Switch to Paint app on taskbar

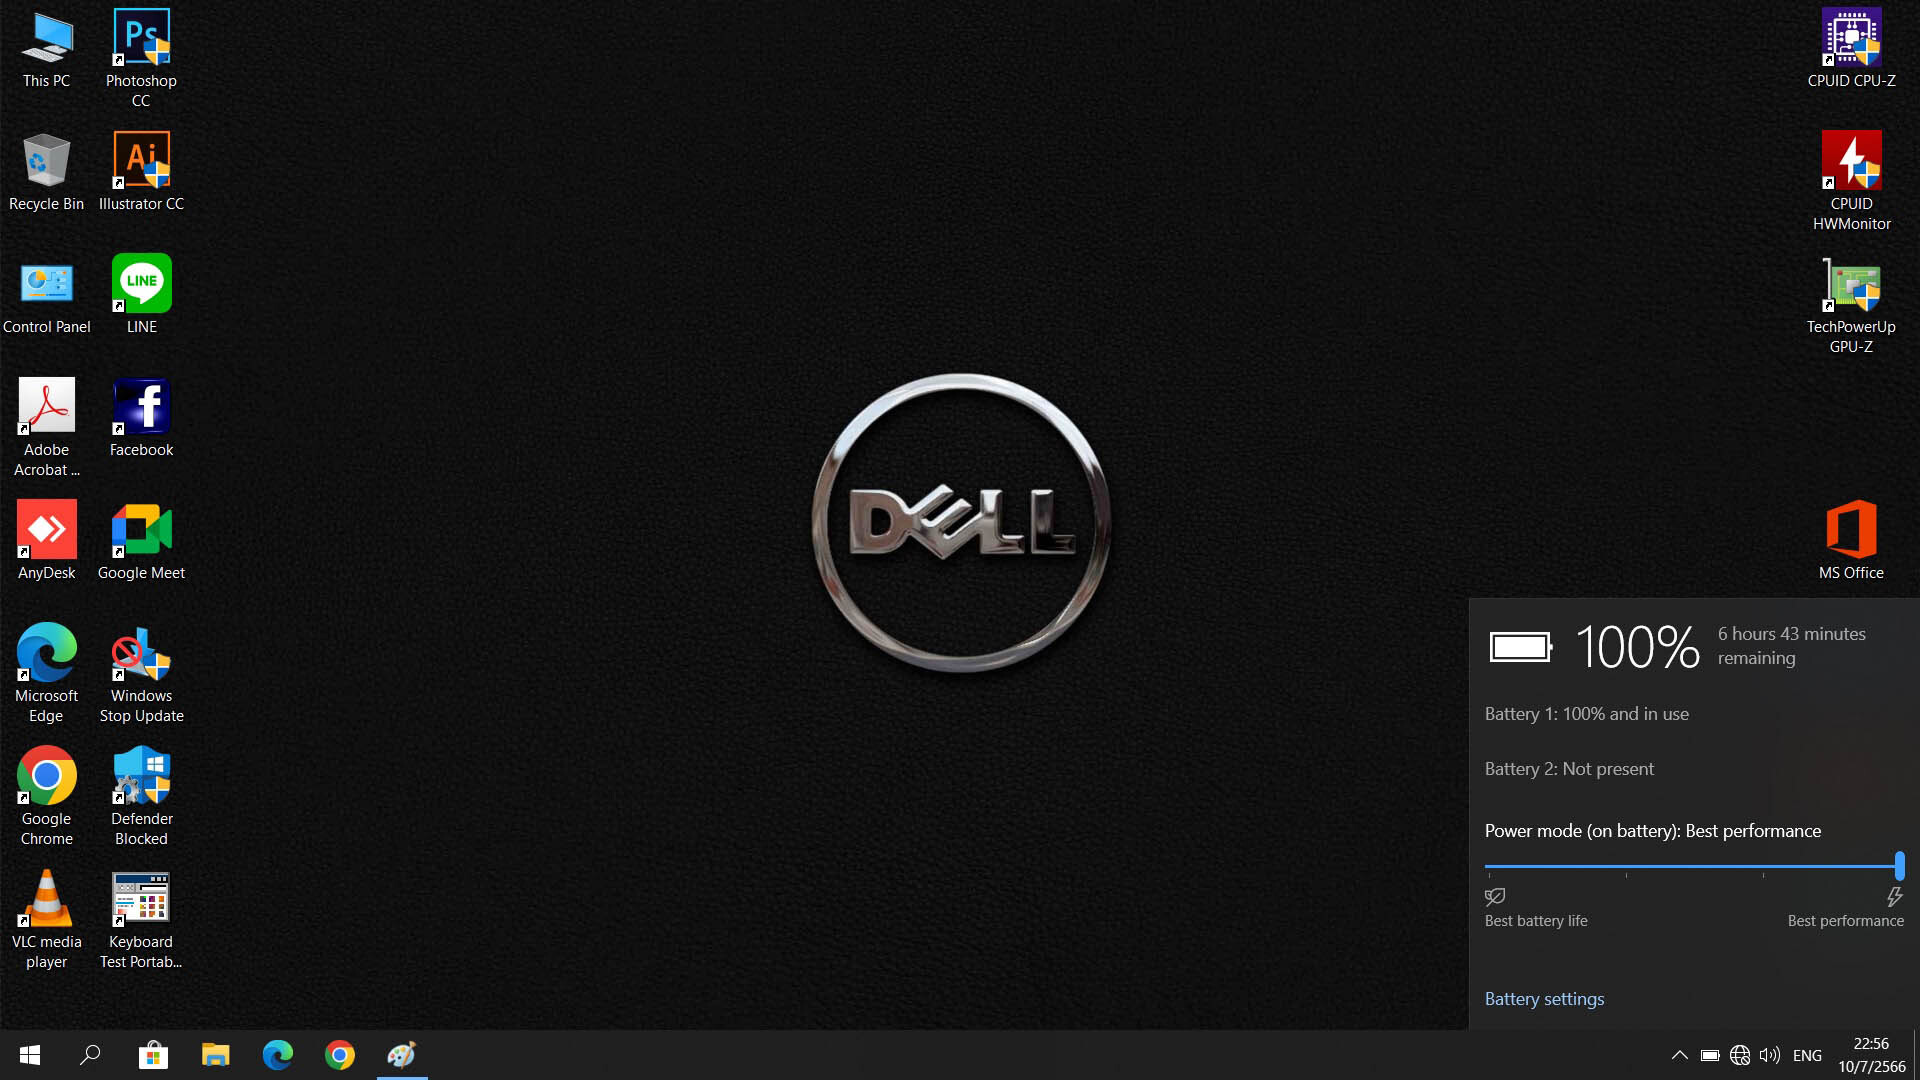402,1055
